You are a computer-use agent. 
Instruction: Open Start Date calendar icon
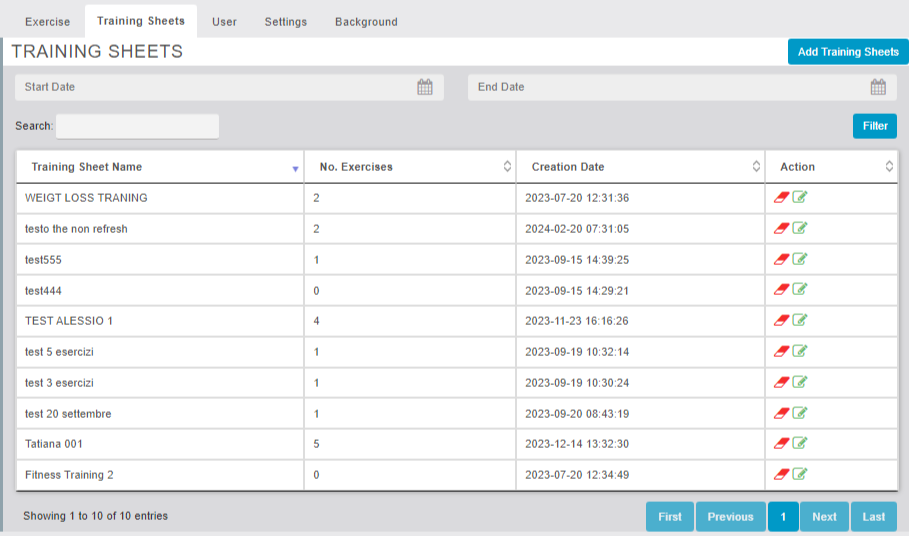point(425,87)
